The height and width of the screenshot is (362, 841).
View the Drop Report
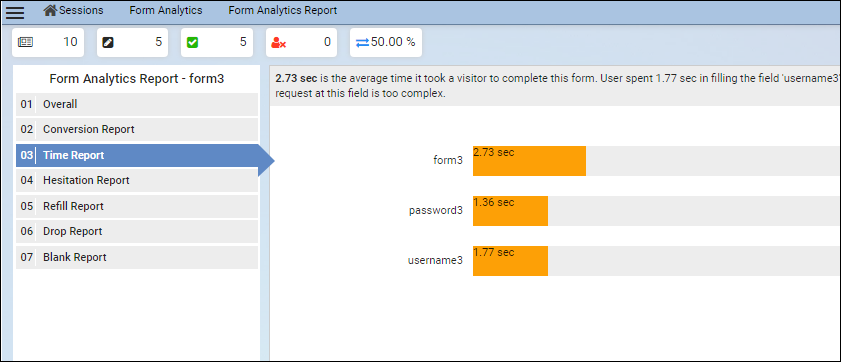coord(137,232)
